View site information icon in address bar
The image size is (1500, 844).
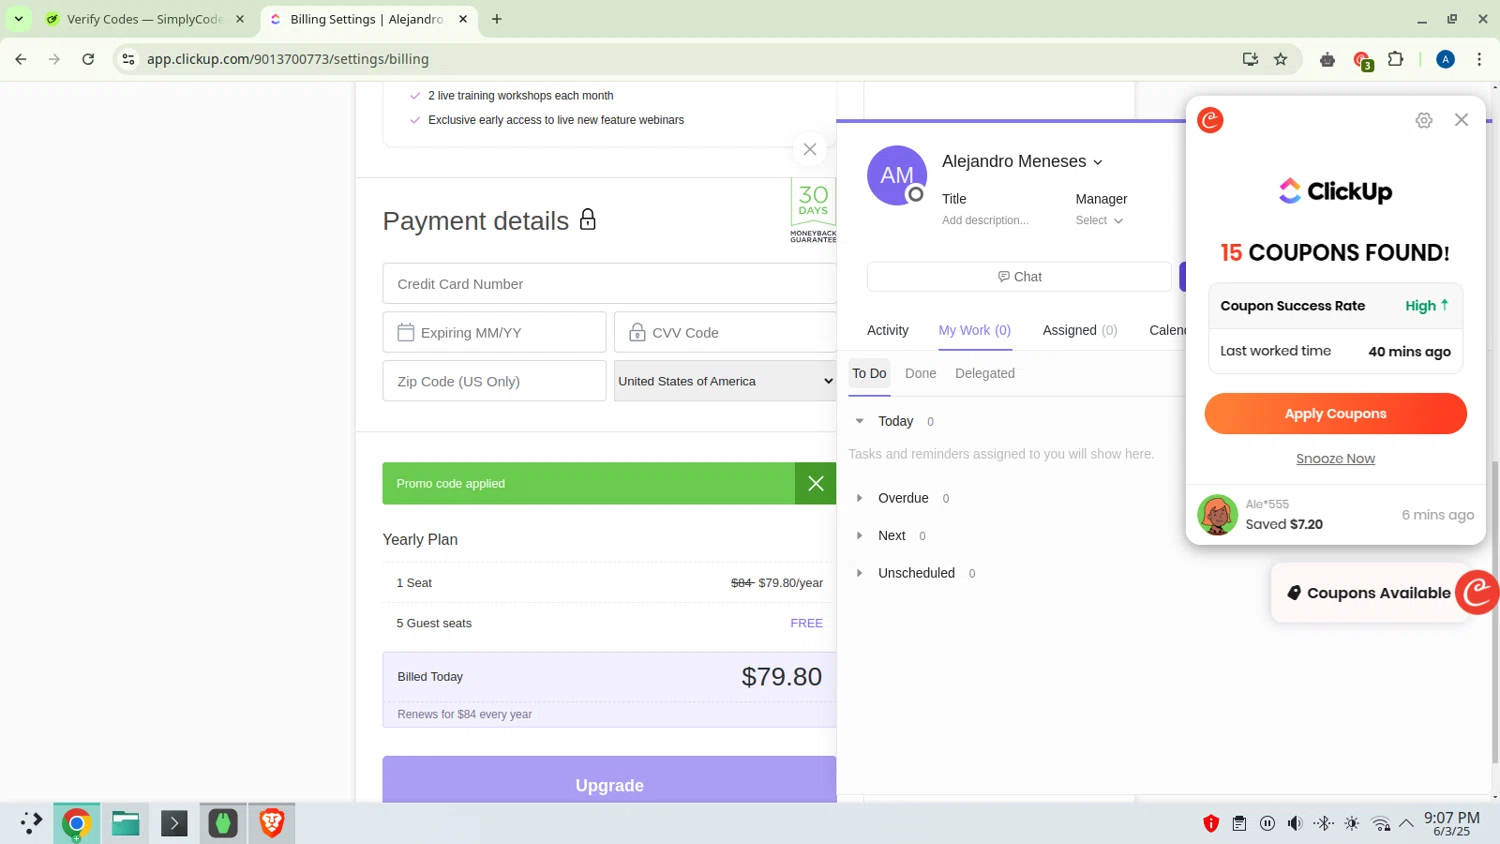[128, 59]
